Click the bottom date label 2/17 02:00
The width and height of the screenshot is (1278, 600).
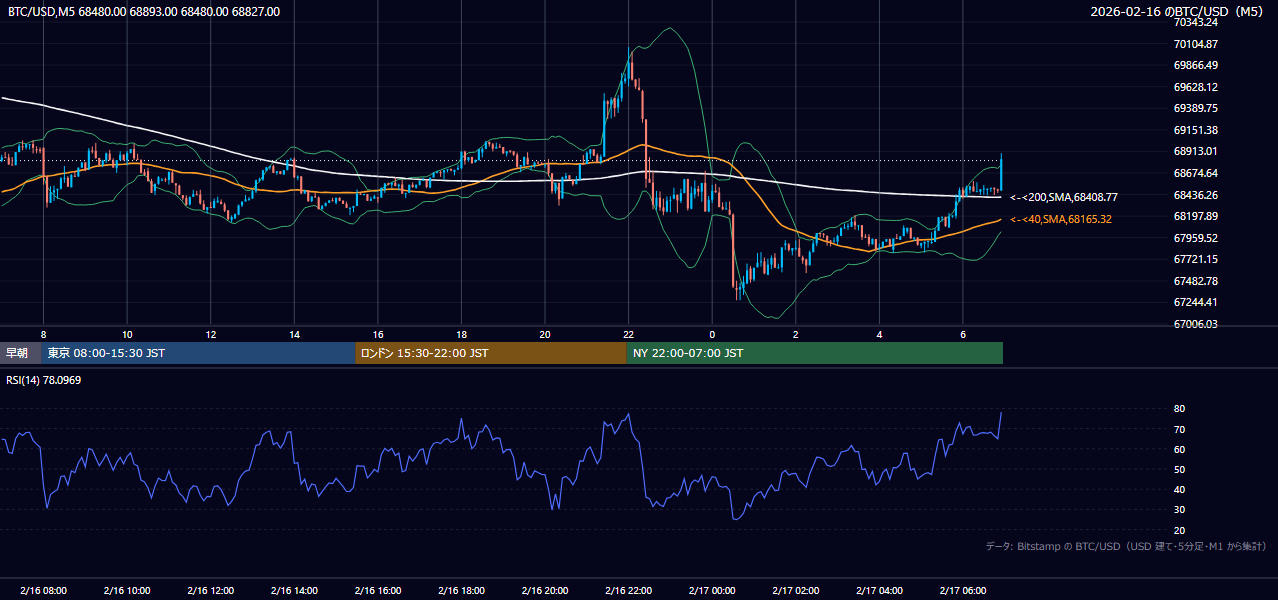[796, 590]
